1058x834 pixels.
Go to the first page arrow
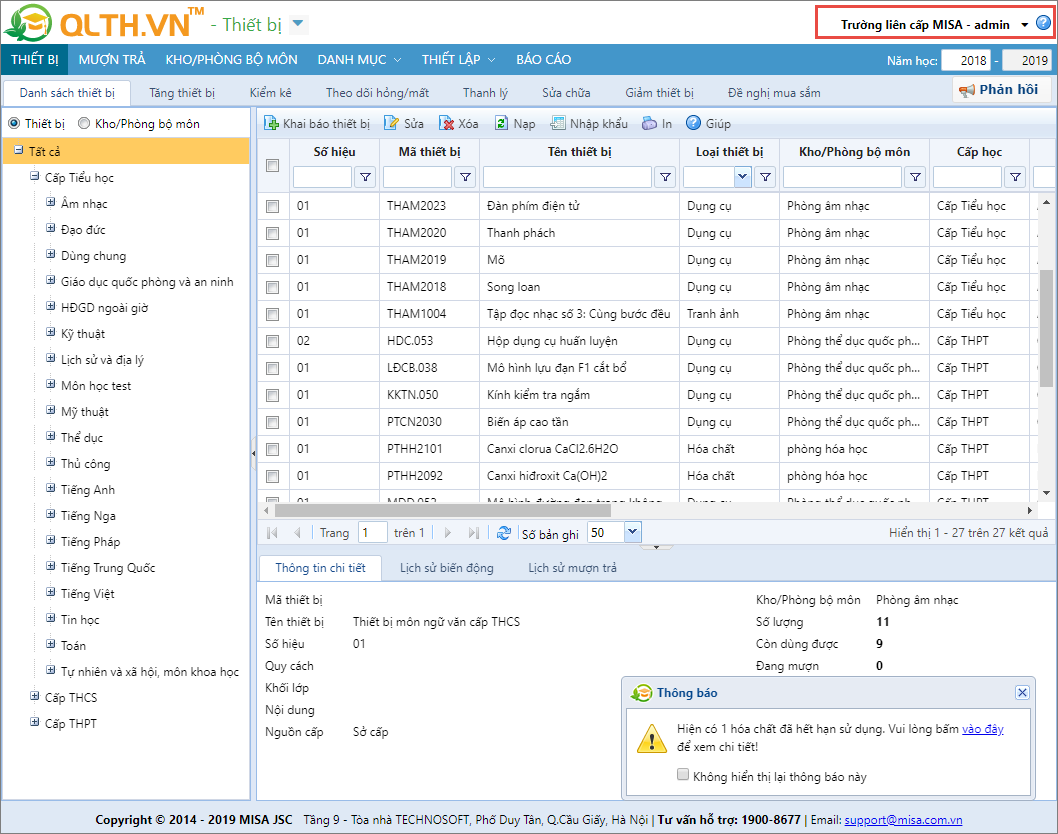click(272, 533)
